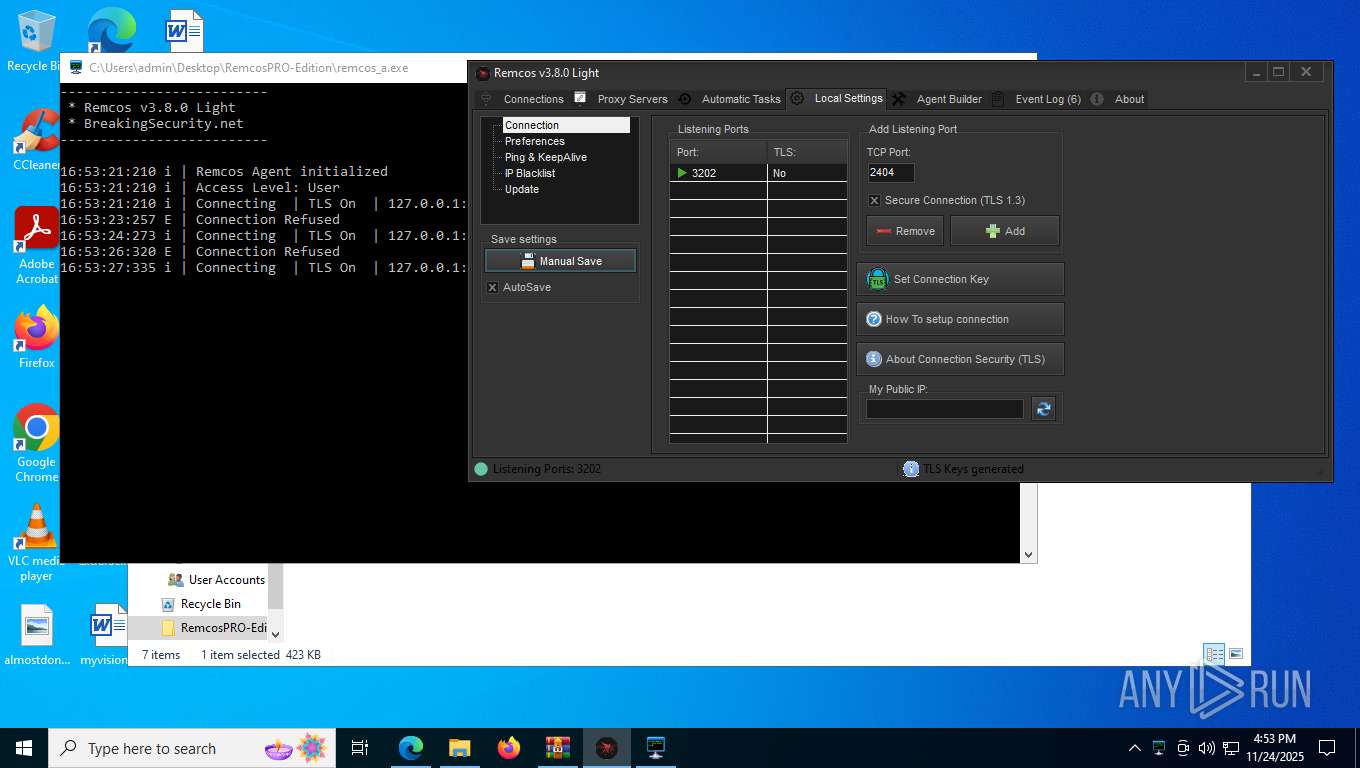Open Firefox desktop shortcut

point(36,338)
